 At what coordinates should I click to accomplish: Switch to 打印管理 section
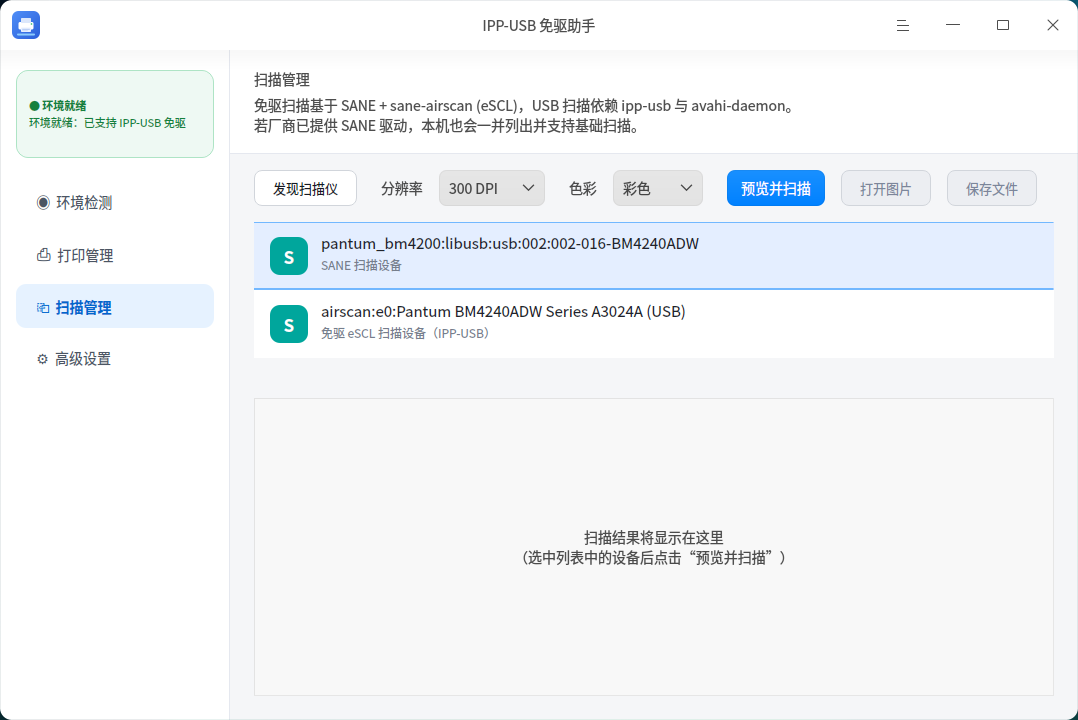coord(115,255)
